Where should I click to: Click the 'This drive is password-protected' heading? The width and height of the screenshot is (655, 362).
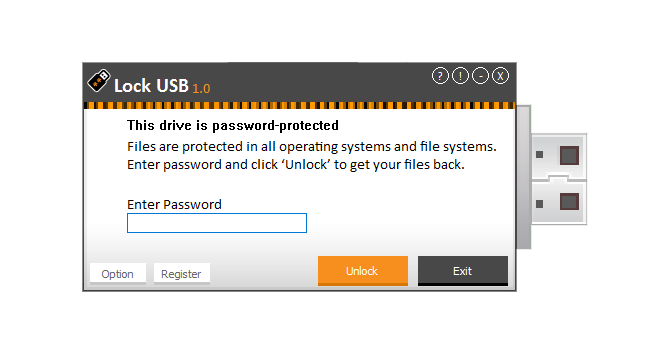(x=233, y=125)
